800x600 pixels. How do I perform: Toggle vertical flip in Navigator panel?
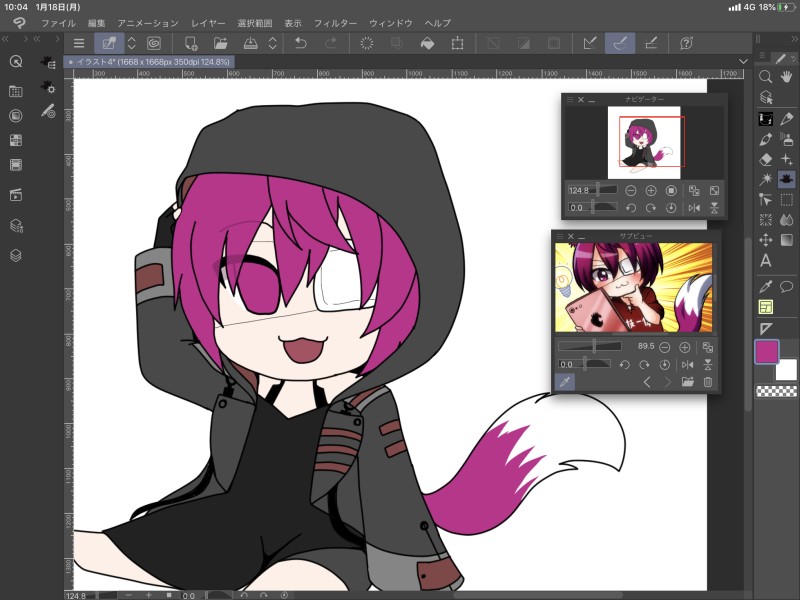714,208
